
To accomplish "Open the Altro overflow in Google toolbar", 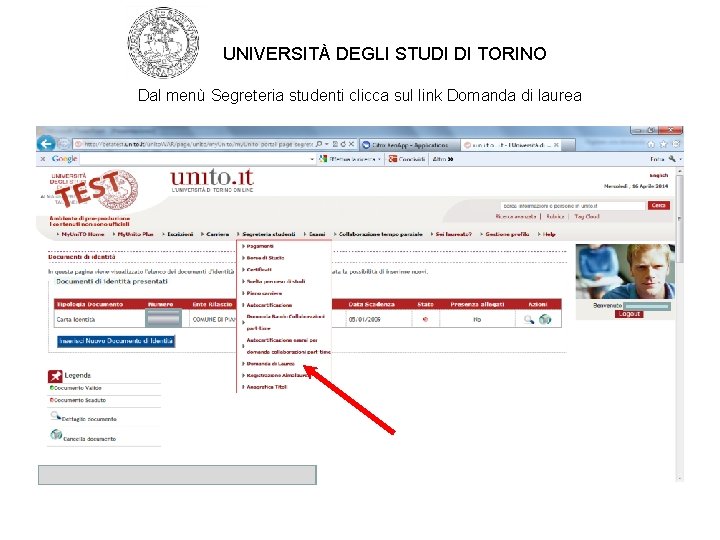I will tap(443, 159).
